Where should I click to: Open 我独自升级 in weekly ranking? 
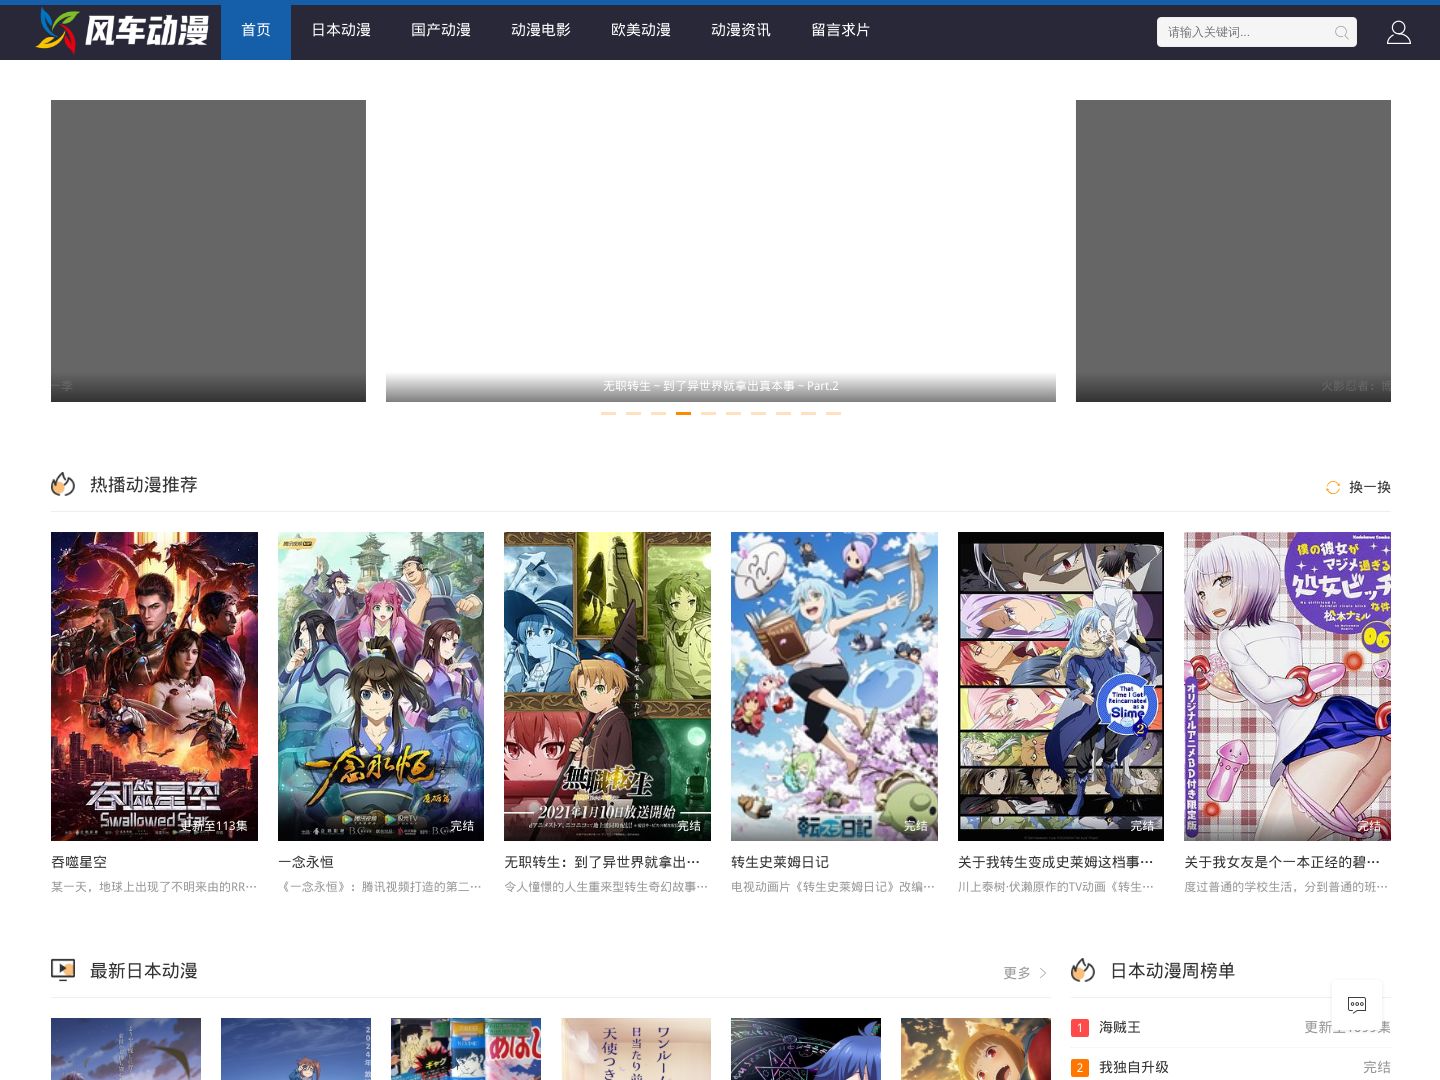click(1134, 1067)
